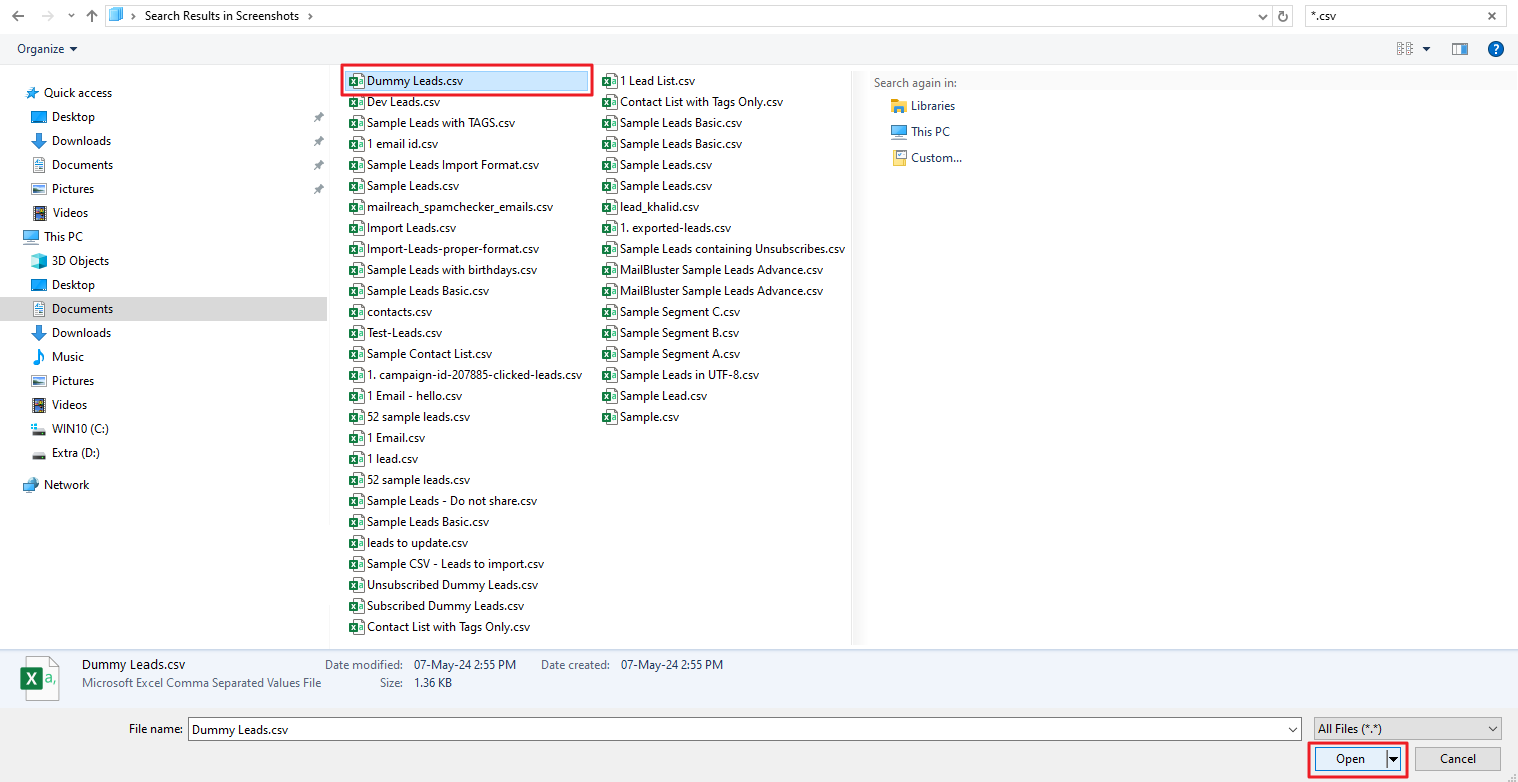Expand the All Files type dropdown

[1407, 729]
